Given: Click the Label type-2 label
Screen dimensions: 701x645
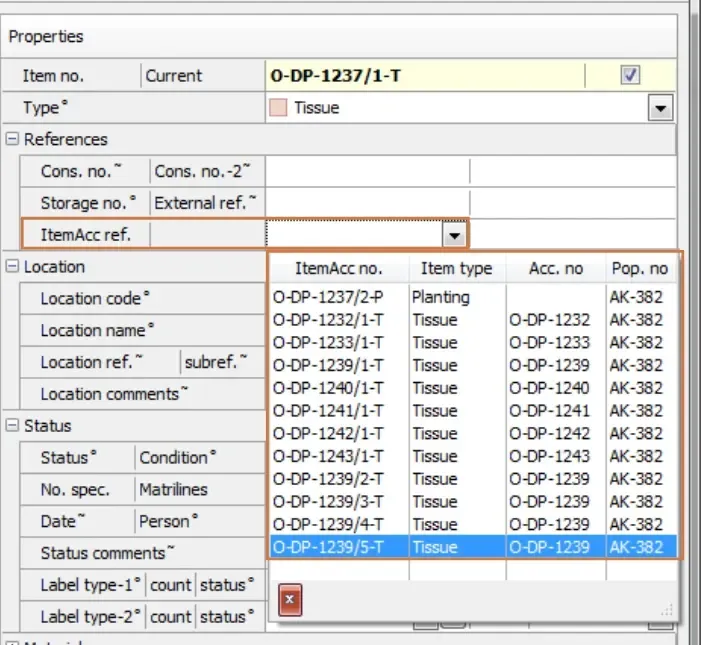Looking at the screenshot, I should [x=90, y=616].
